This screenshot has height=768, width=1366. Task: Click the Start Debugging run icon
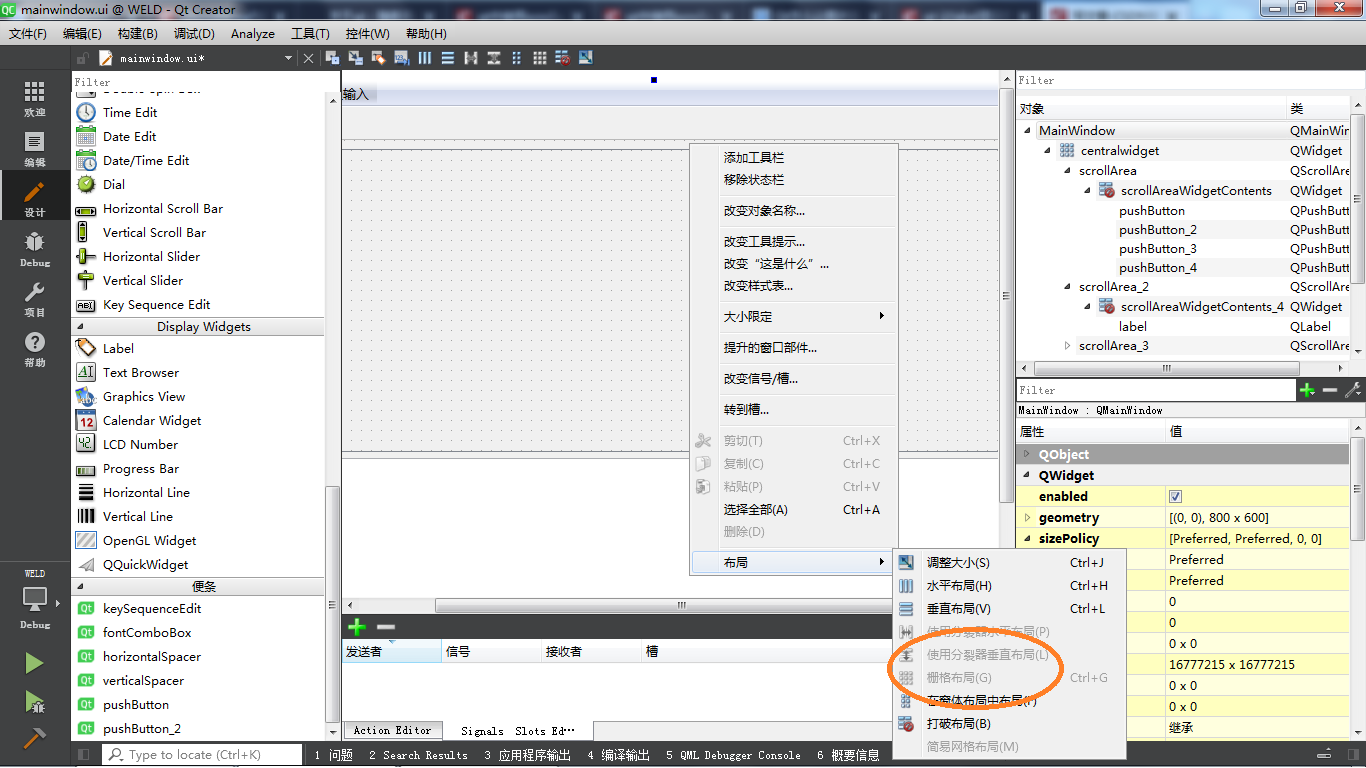(35, 702)
